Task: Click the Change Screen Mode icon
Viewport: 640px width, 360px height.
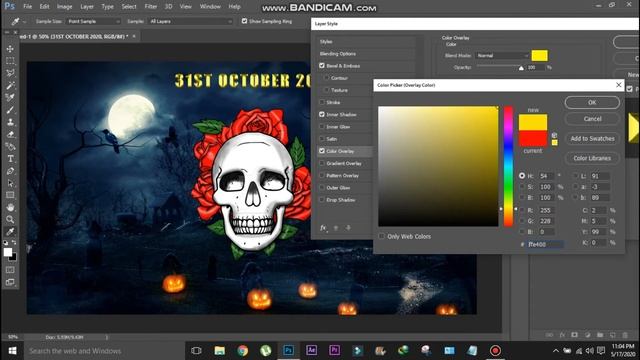Action: click(x=10, y=282)
